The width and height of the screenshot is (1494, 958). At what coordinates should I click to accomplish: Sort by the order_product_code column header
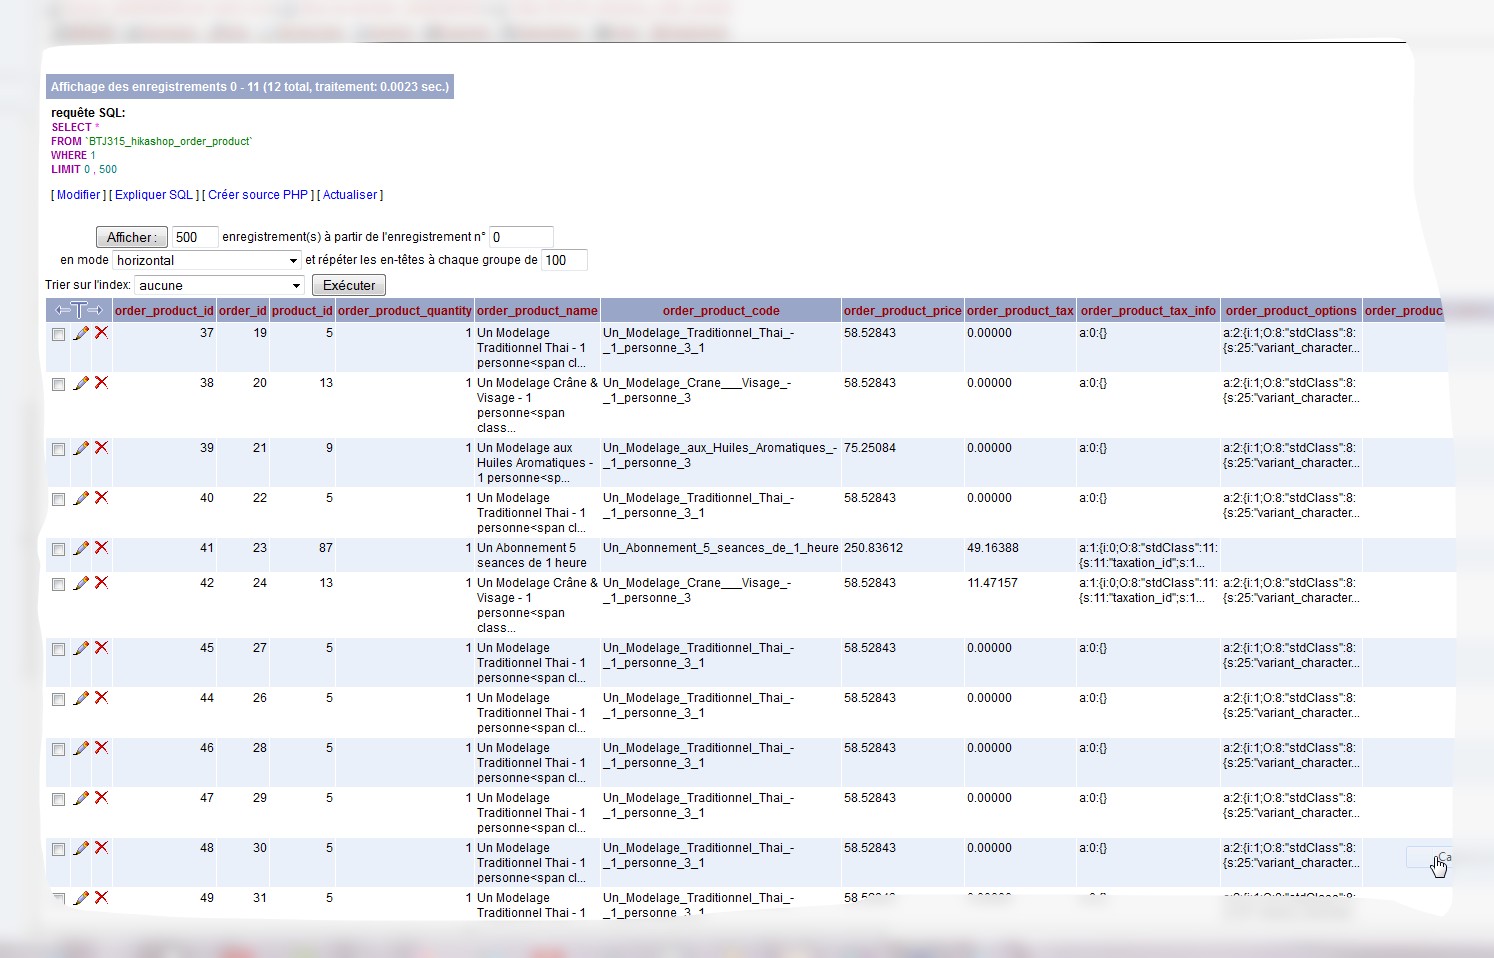click(721, 311)
